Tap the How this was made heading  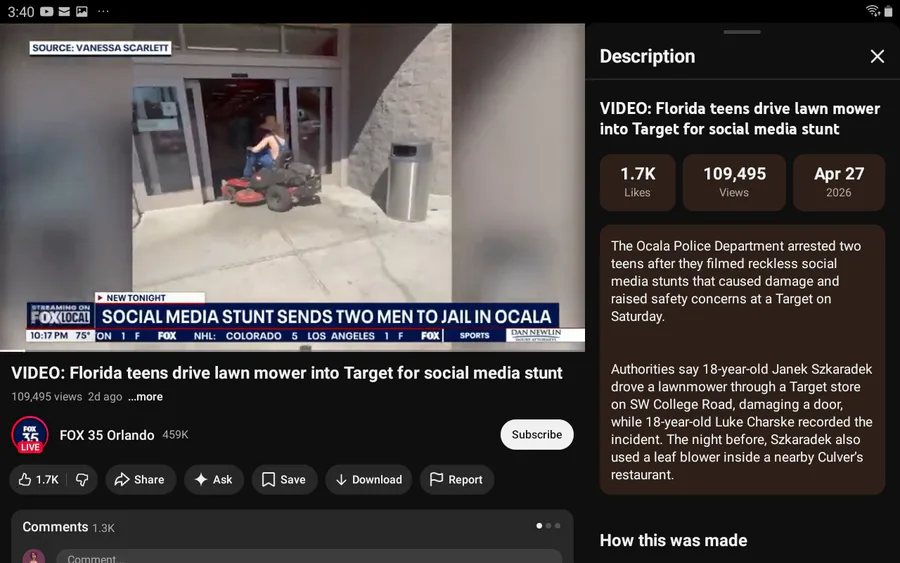[673, 540]
